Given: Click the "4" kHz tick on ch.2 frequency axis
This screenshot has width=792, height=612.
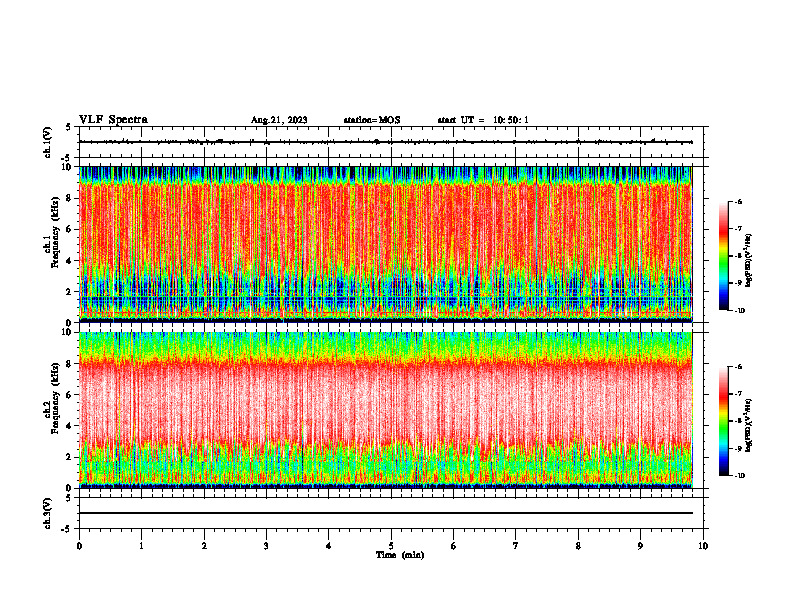Looking at the screenshot, I should [x=70, y=426].
